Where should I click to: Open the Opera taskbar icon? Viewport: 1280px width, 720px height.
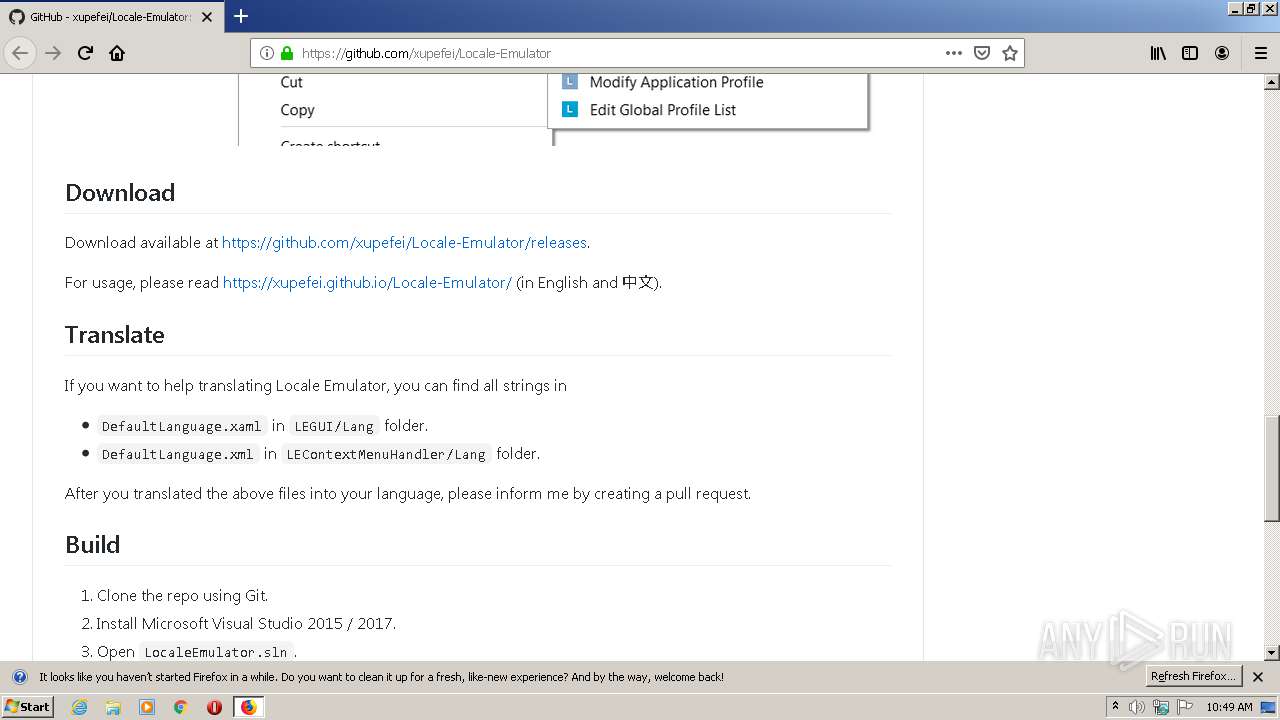tap(214, 707)
